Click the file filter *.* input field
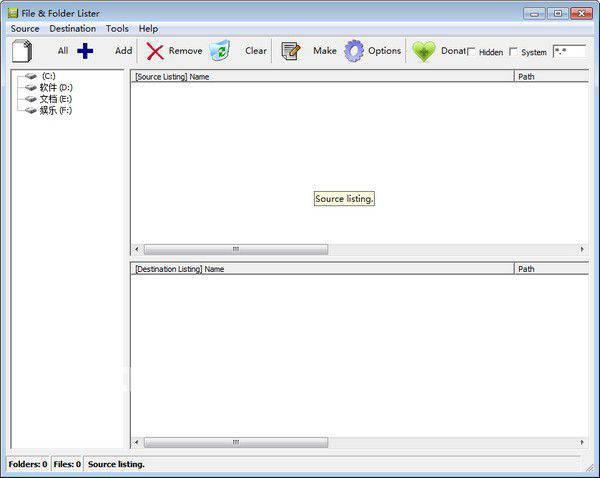 coord(569,51)
